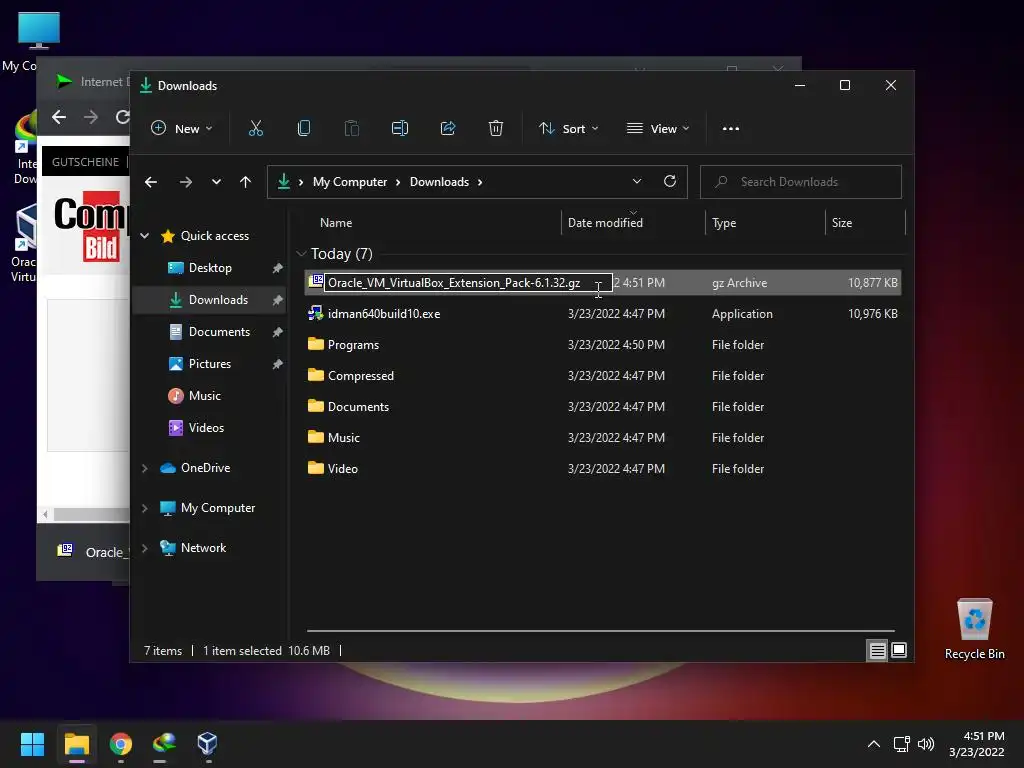The height and width of the screenshot is (768, 1024).
Task: Click the back arrow in Internet Download Manager window
Action: [59, 117]
